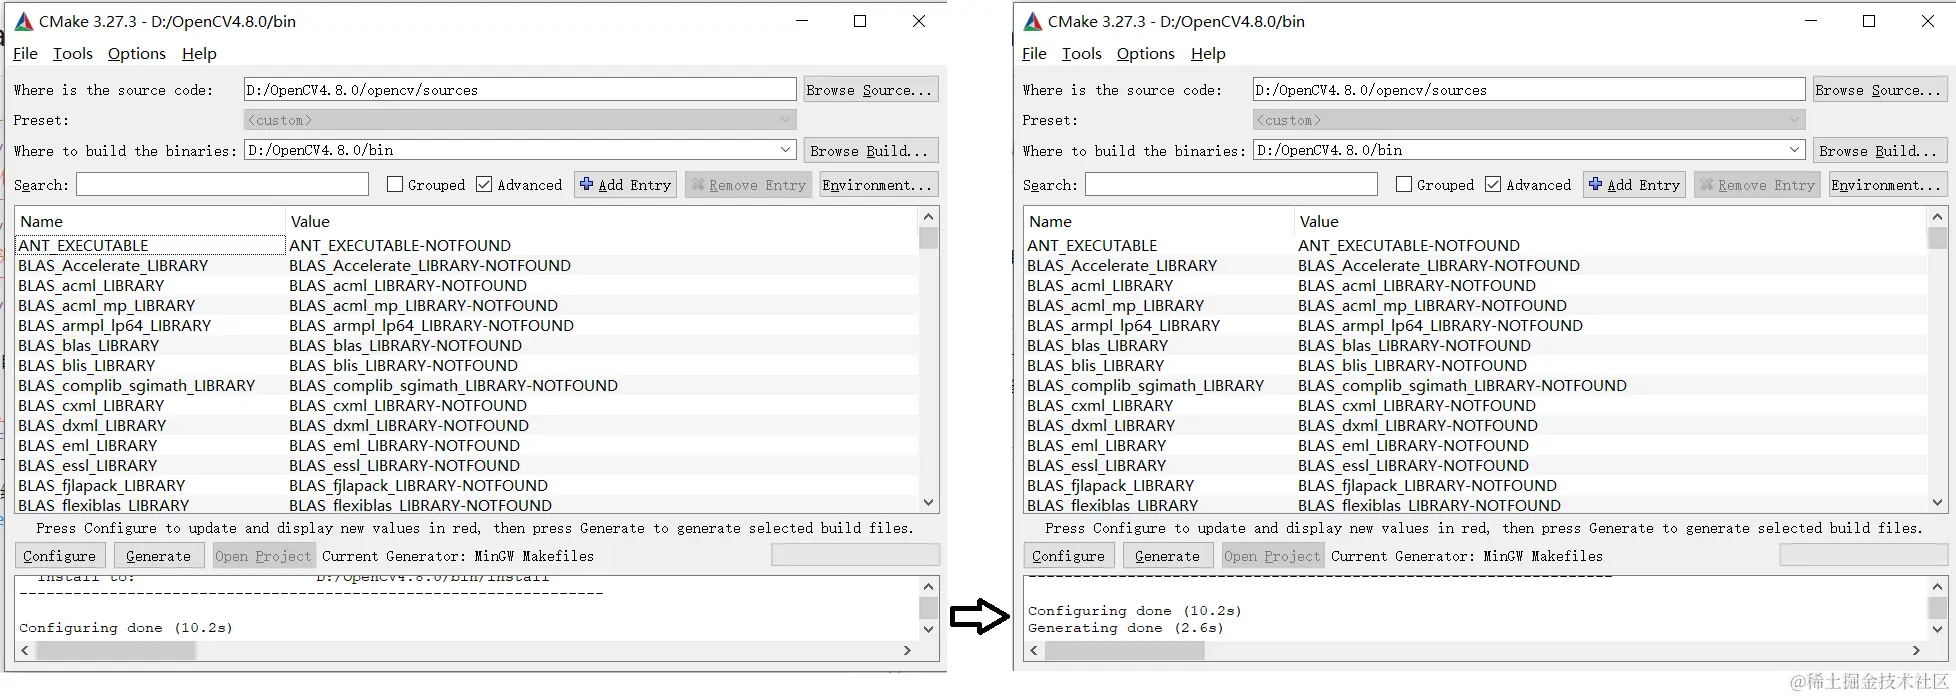Click output log horizontal scrollbar thumb in left window
This screenshot has height=698, width=1956.
point(116,650)
